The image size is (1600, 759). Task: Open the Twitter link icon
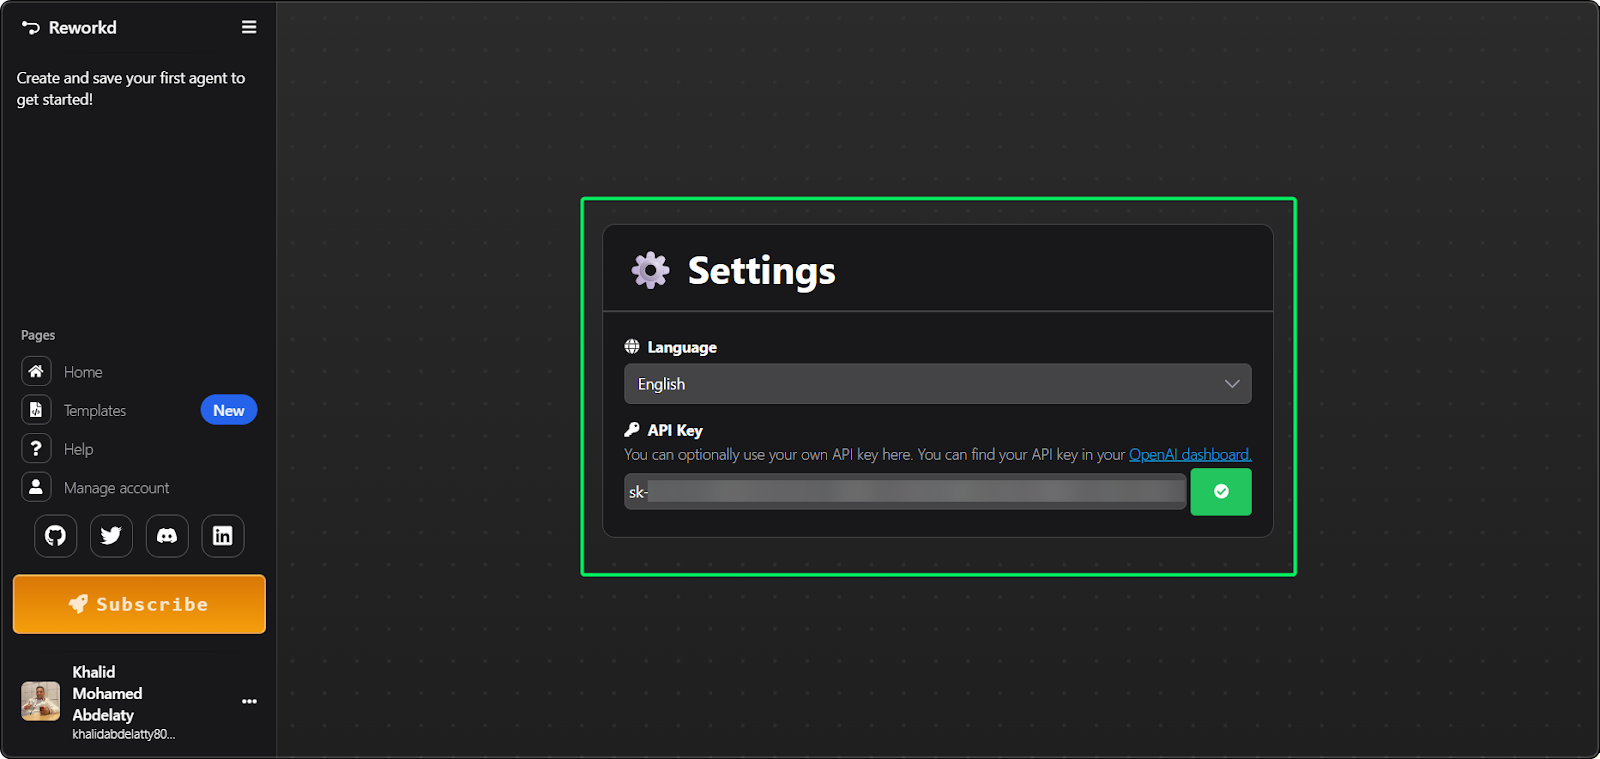click(111, 536)
